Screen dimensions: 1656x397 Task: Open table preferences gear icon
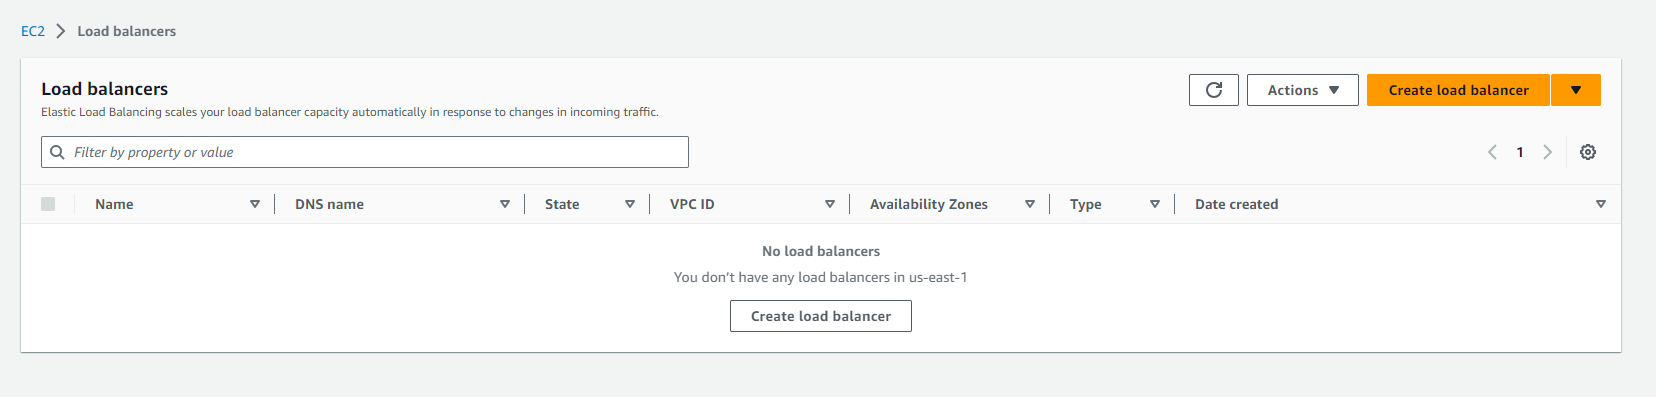[x=1588, y=152]
